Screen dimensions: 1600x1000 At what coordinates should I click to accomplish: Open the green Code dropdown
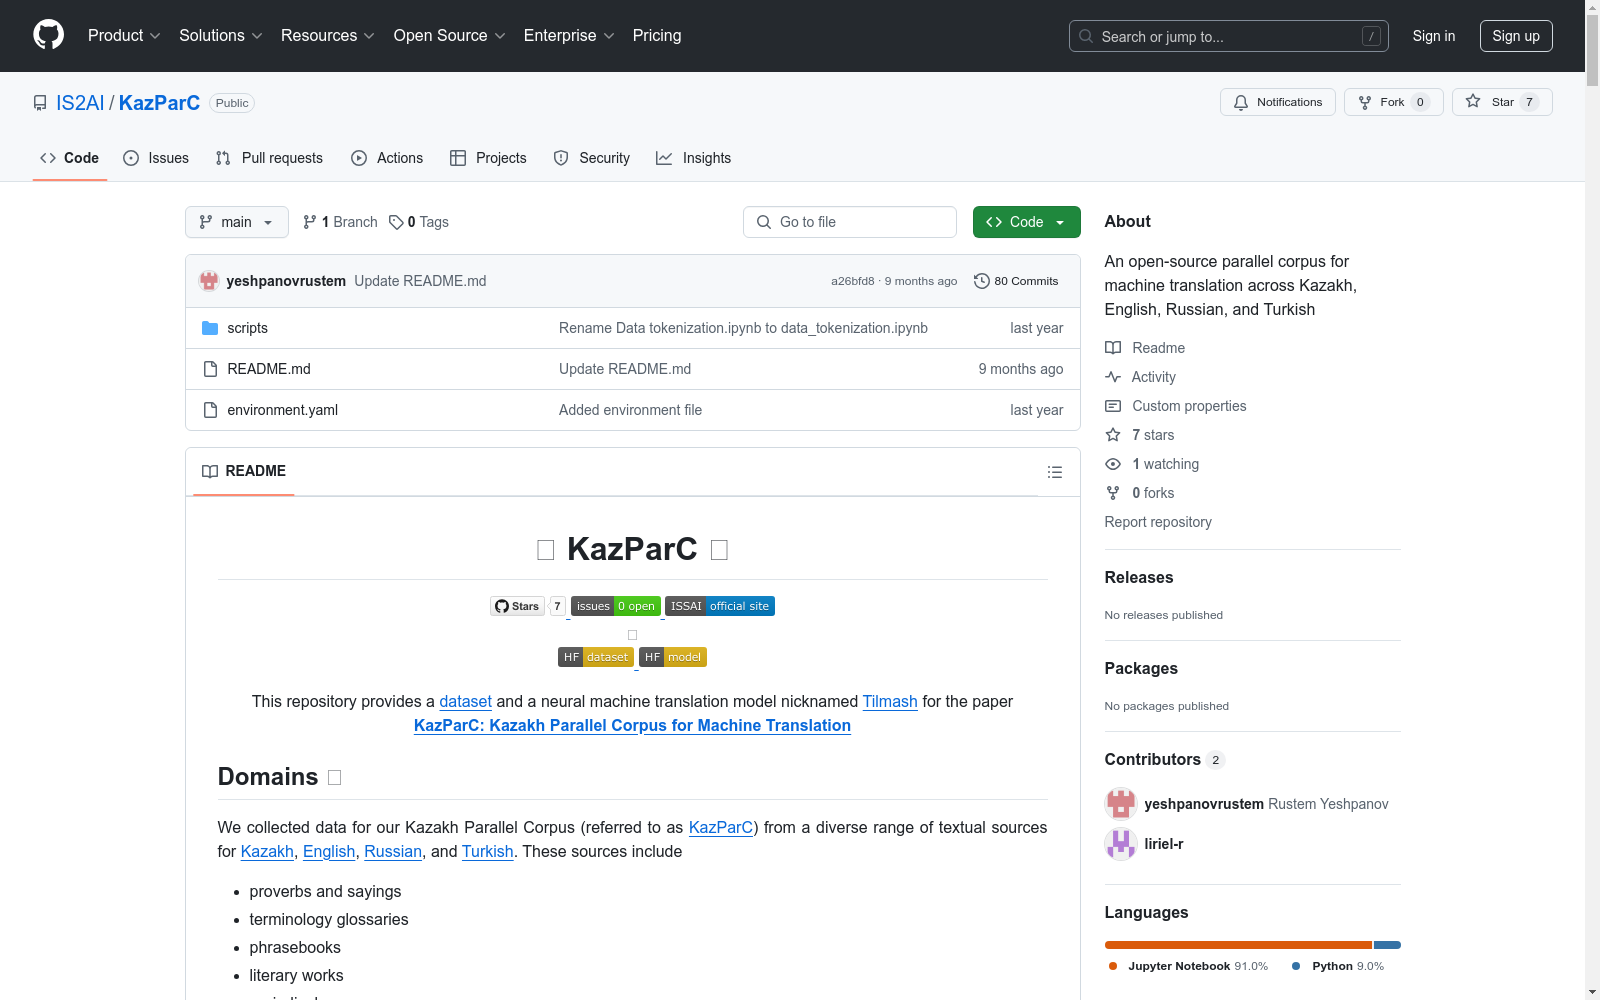point(1026,222)
